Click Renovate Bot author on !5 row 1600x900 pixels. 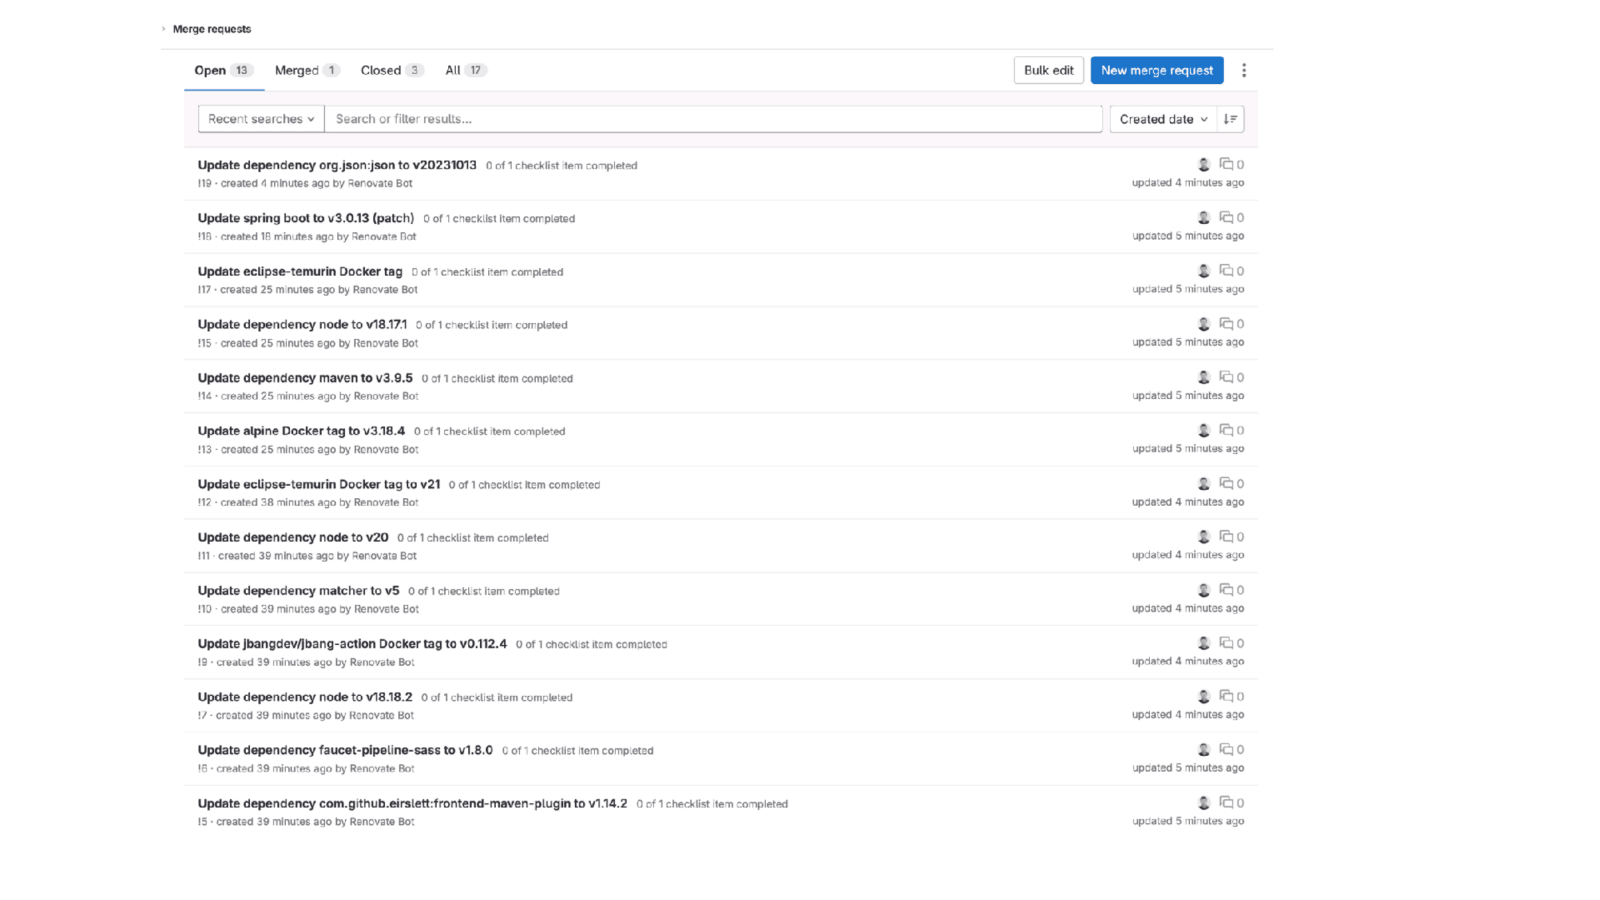(382, 822)
